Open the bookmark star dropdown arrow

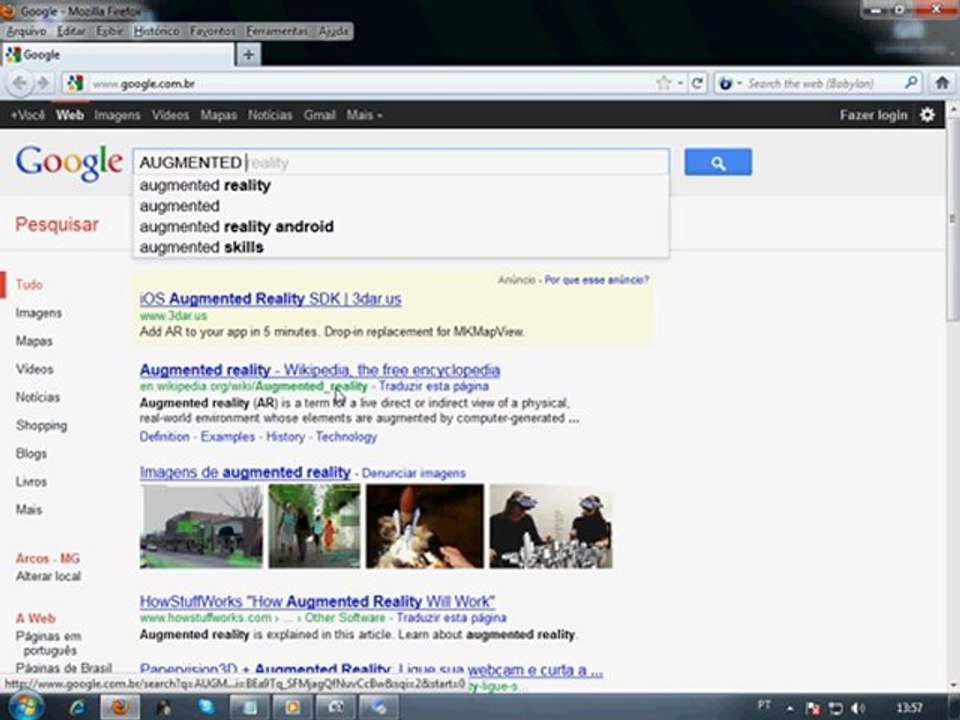pyautogui.click(x=680, y=83)
